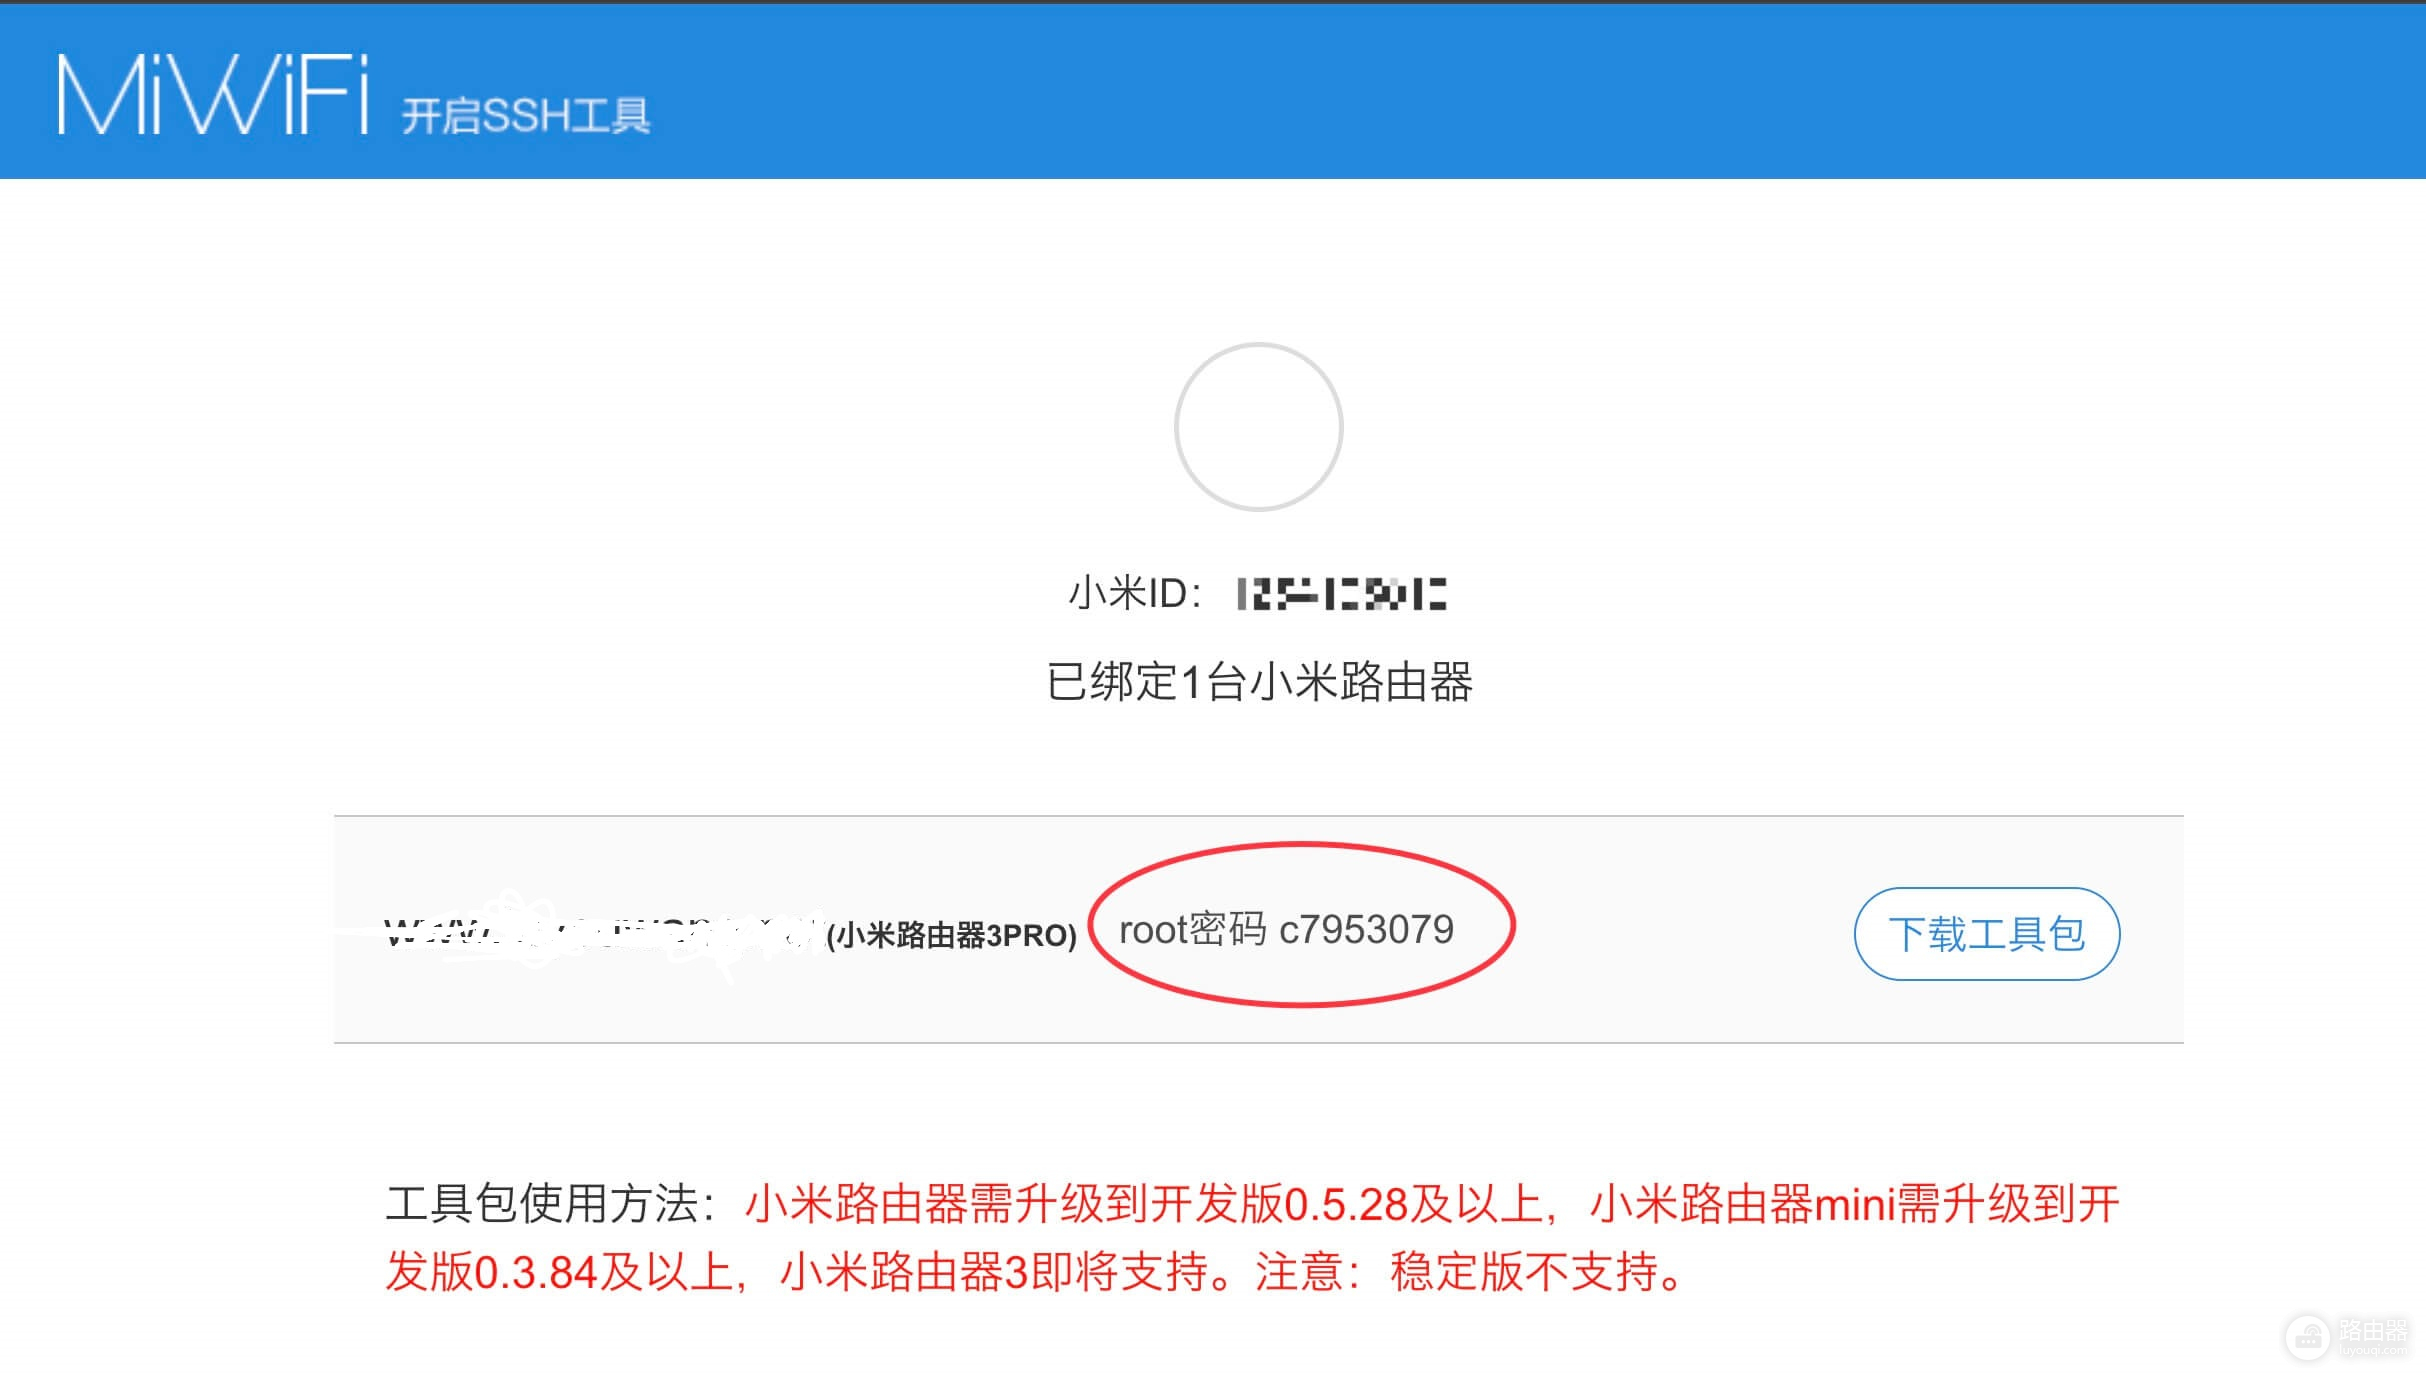Select the root password value c7953079

click(x=1366, y=930)
